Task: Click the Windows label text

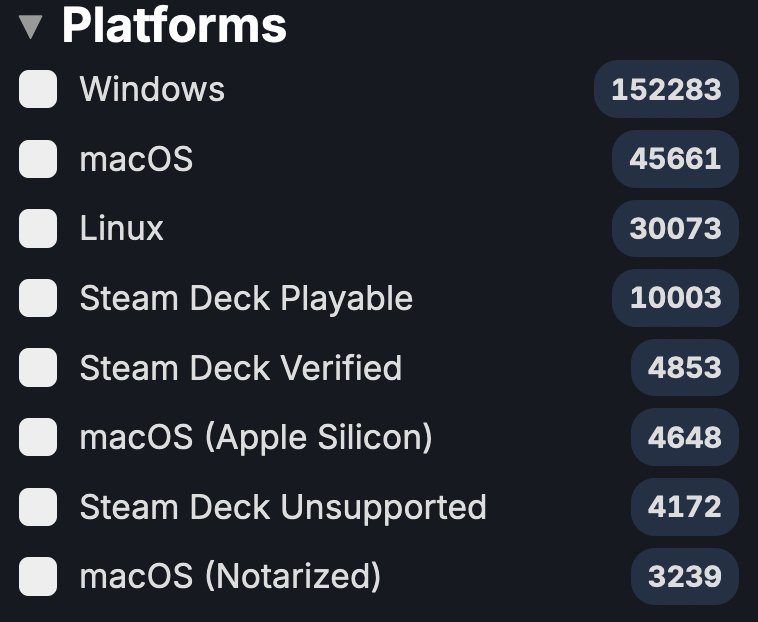Action: [x=152, y=89]
